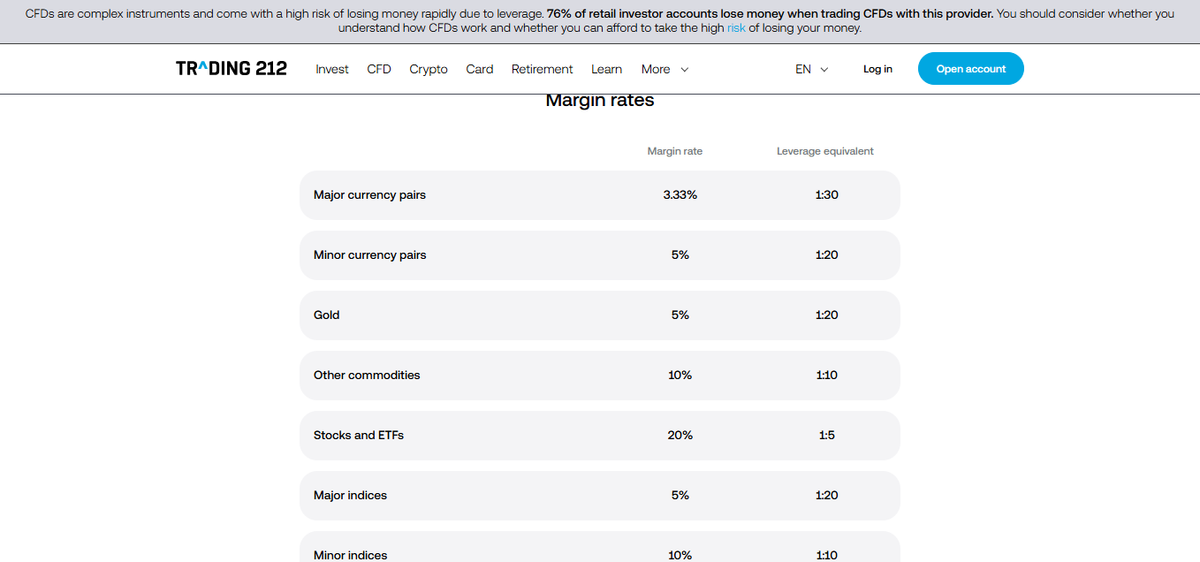Select the Major currency pairs row
Image resolution: width=1200 pixels, height=562 pixels.
coord(600,195)
